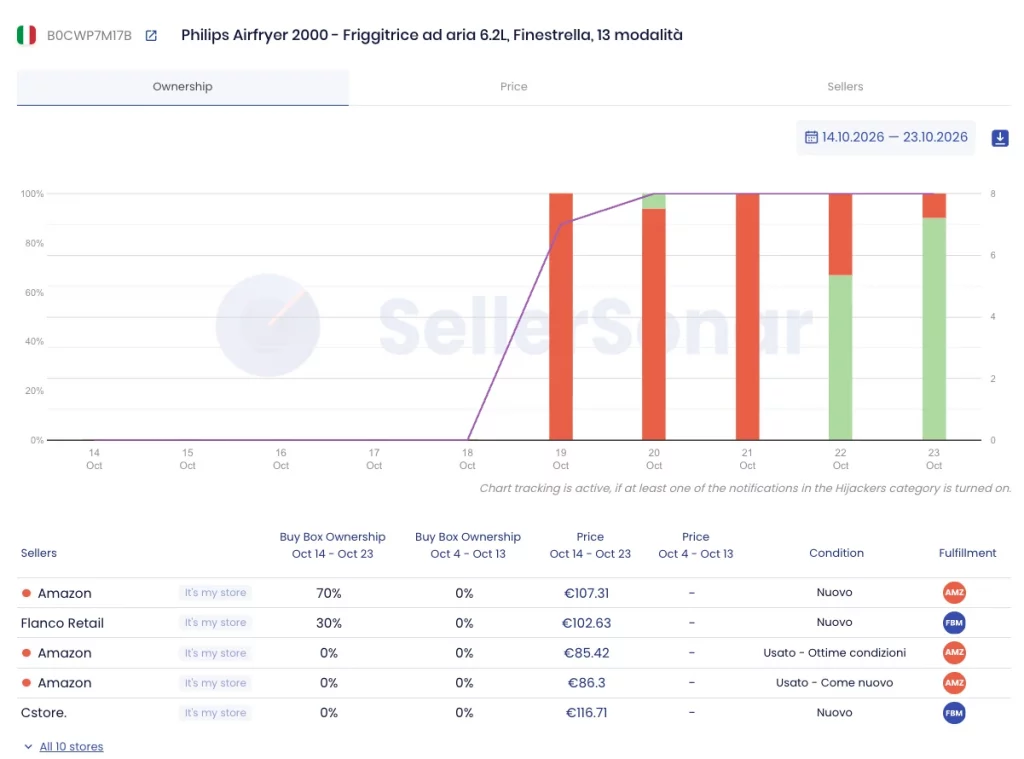1024x759 pixels.
Task: Switch to the Sellers tab
Action: [x=845, y=87]
